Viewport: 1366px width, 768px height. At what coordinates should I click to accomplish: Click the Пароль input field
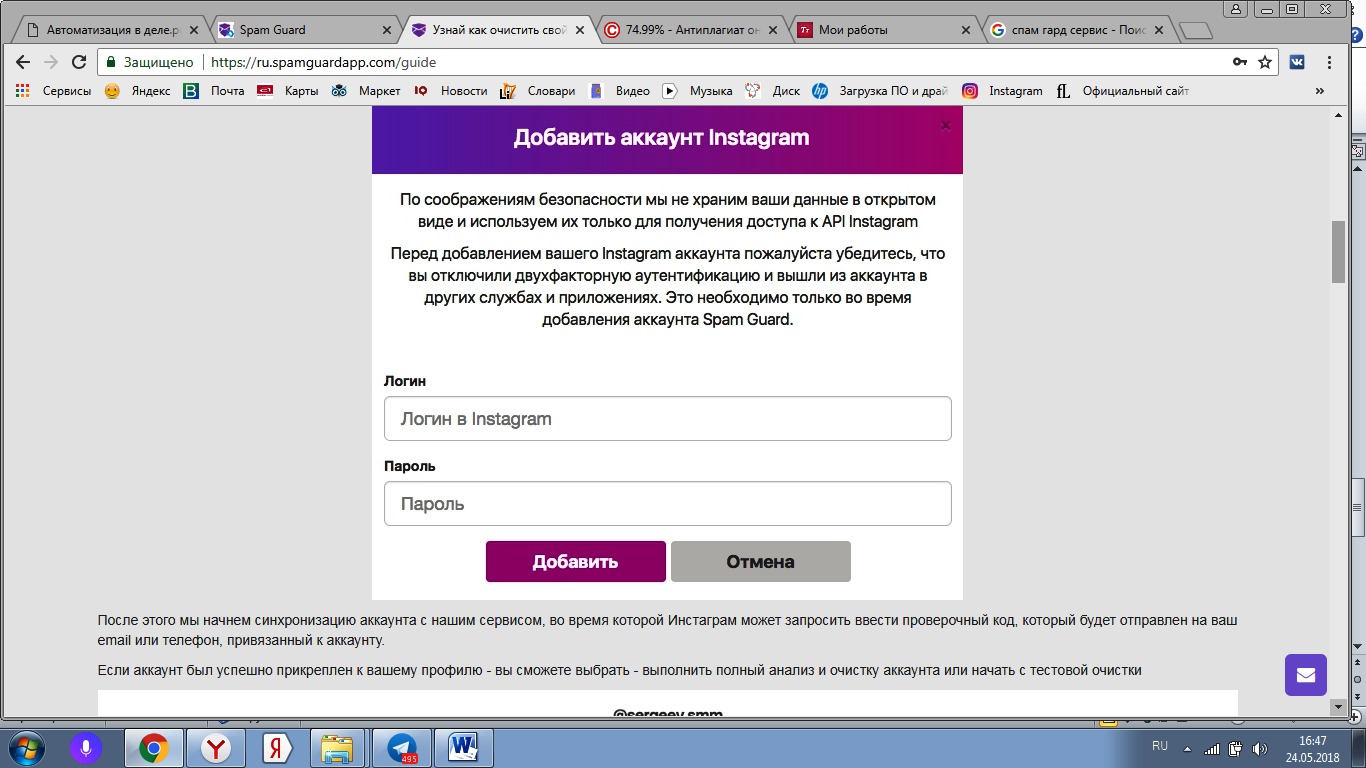tap(667, 504)
